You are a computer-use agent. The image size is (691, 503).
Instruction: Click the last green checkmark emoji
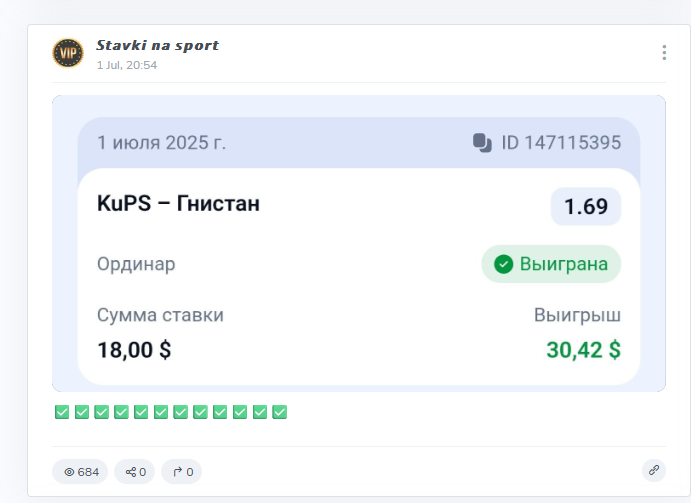(280, 412)
